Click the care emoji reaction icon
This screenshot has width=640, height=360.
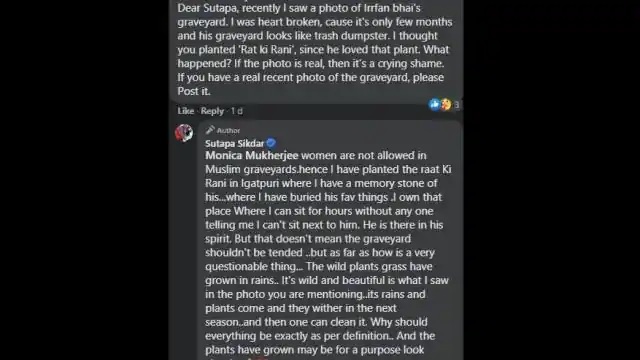click(446, 105)
